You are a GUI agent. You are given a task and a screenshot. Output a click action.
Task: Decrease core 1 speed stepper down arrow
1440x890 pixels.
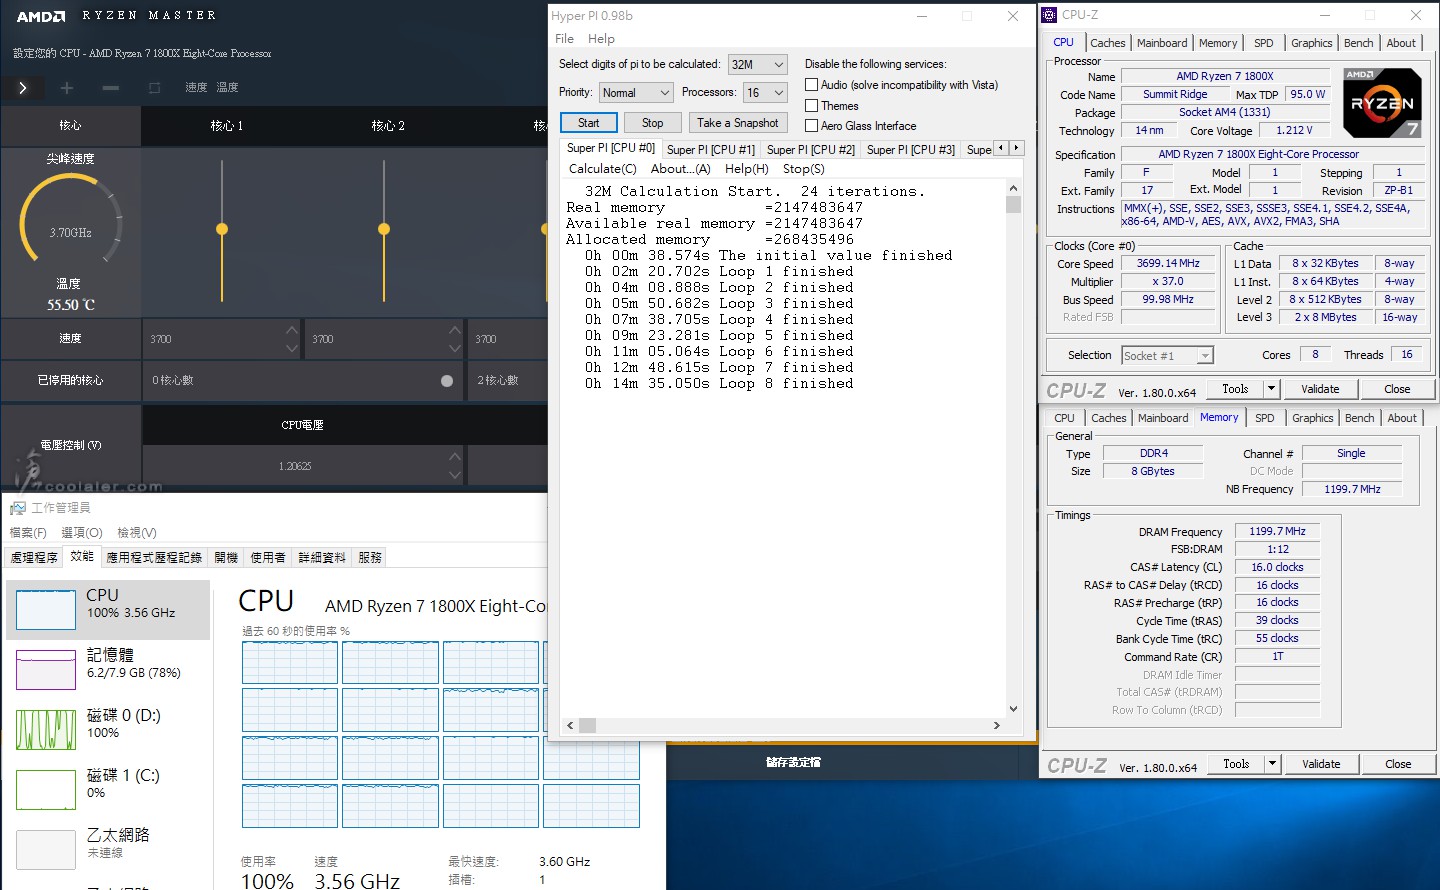click(x=292, y=348)
